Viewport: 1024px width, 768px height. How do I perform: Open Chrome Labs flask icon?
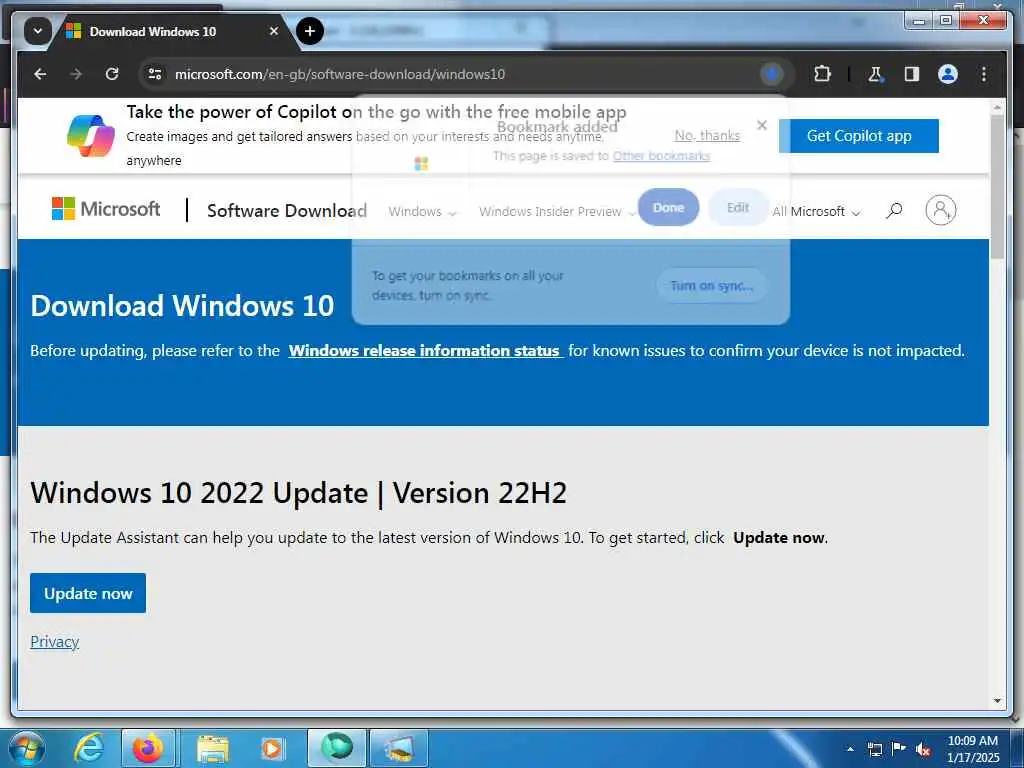[876, 74]
